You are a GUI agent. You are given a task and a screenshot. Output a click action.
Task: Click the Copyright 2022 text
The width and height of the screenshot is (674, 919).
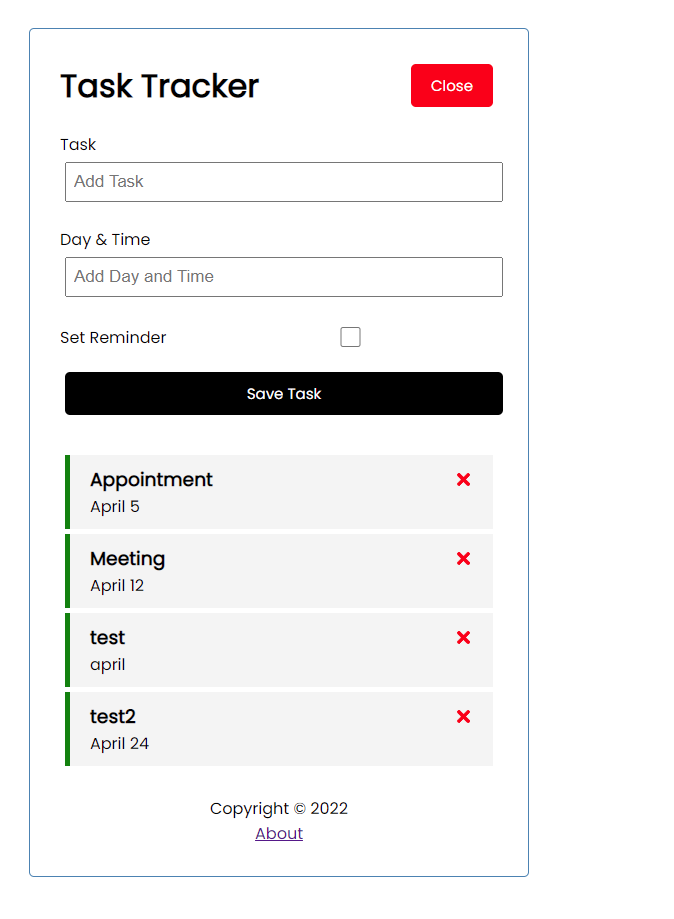tap(278, 808)
